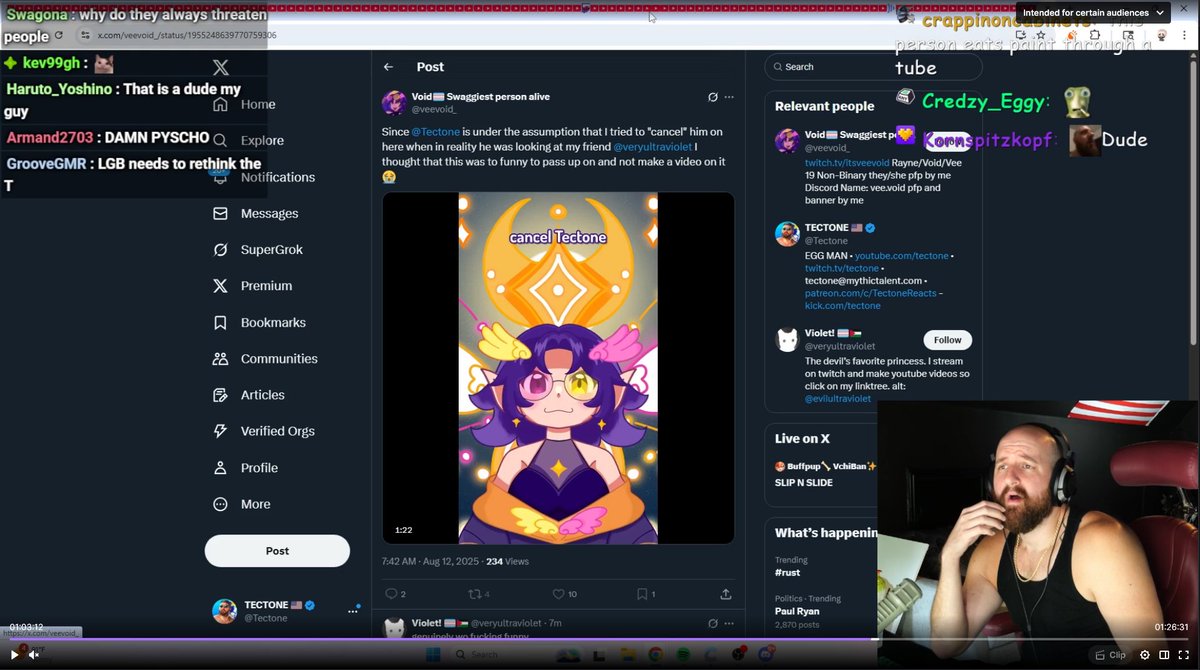1200x670 pixels.
Task: Click the Grok icon on Void's post
Action: 712,97
